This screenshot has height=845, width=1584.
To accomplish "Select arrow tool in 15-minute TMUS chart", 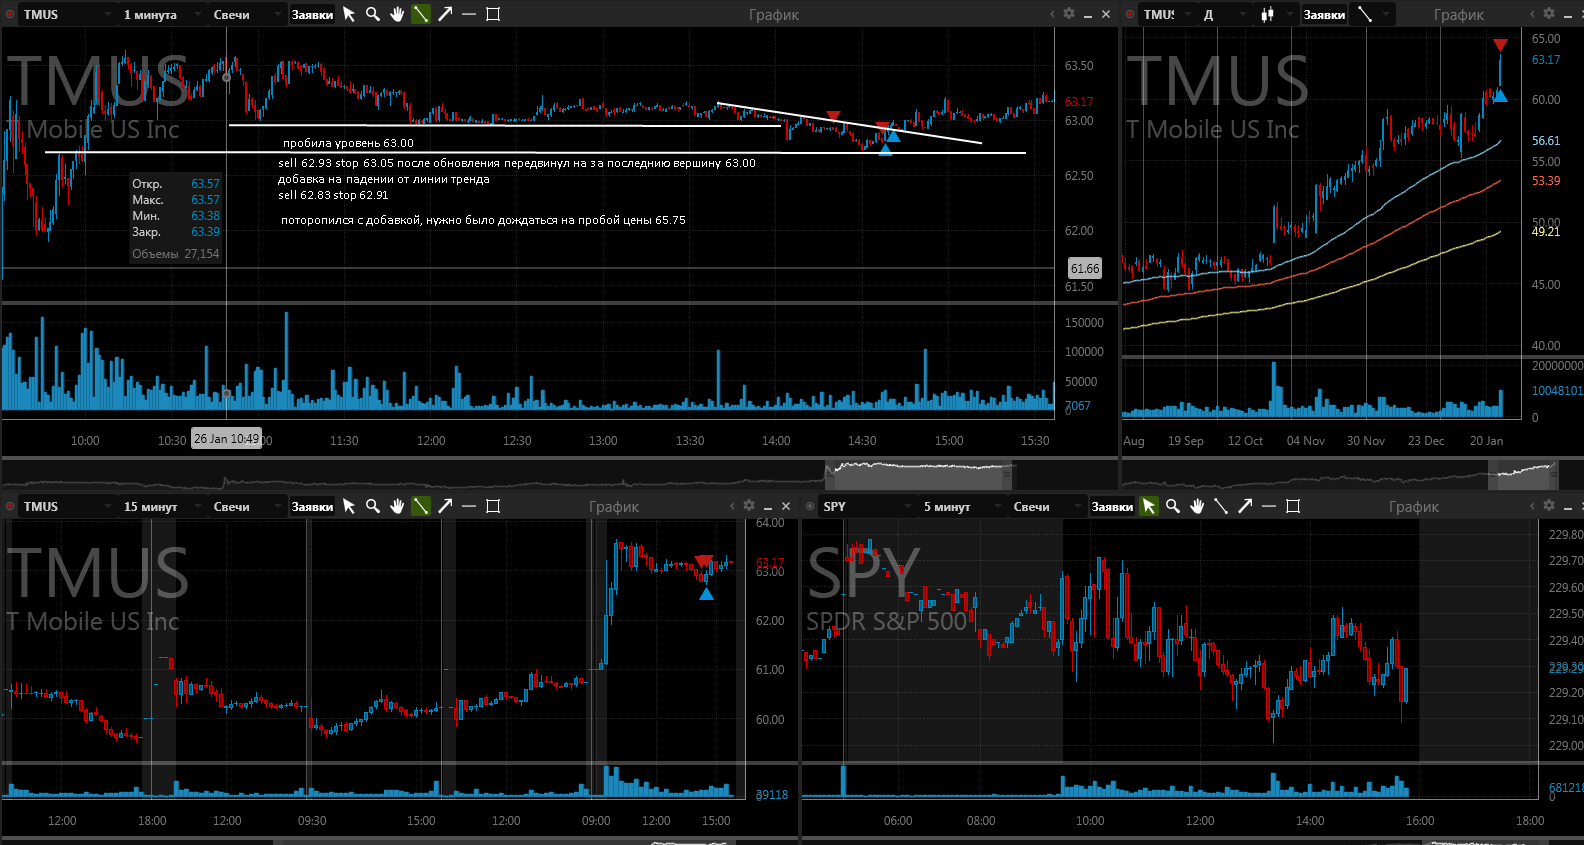I will click(x=445, y=506).
